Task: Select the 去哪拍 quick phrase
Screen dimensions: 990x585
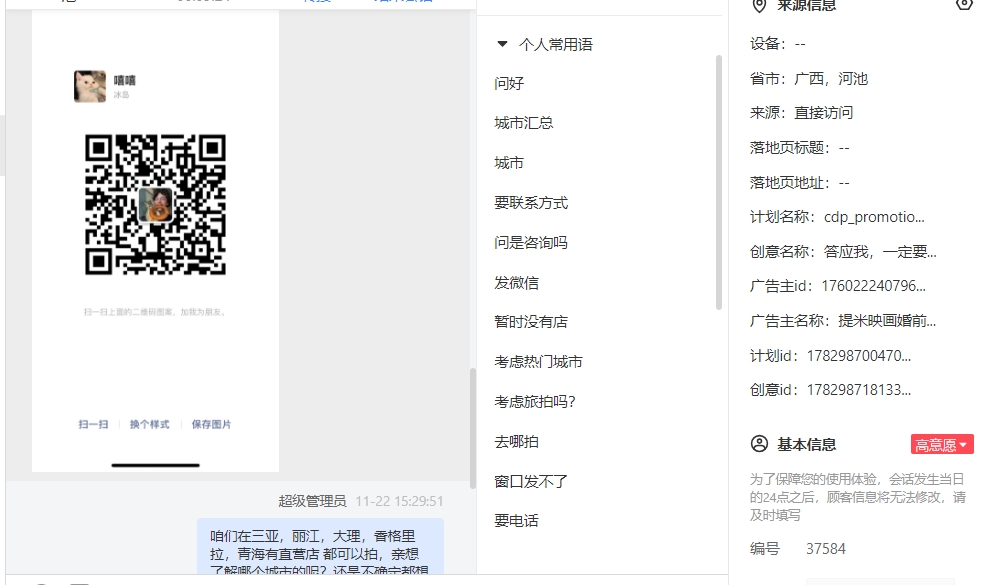Action: (516, 442)
